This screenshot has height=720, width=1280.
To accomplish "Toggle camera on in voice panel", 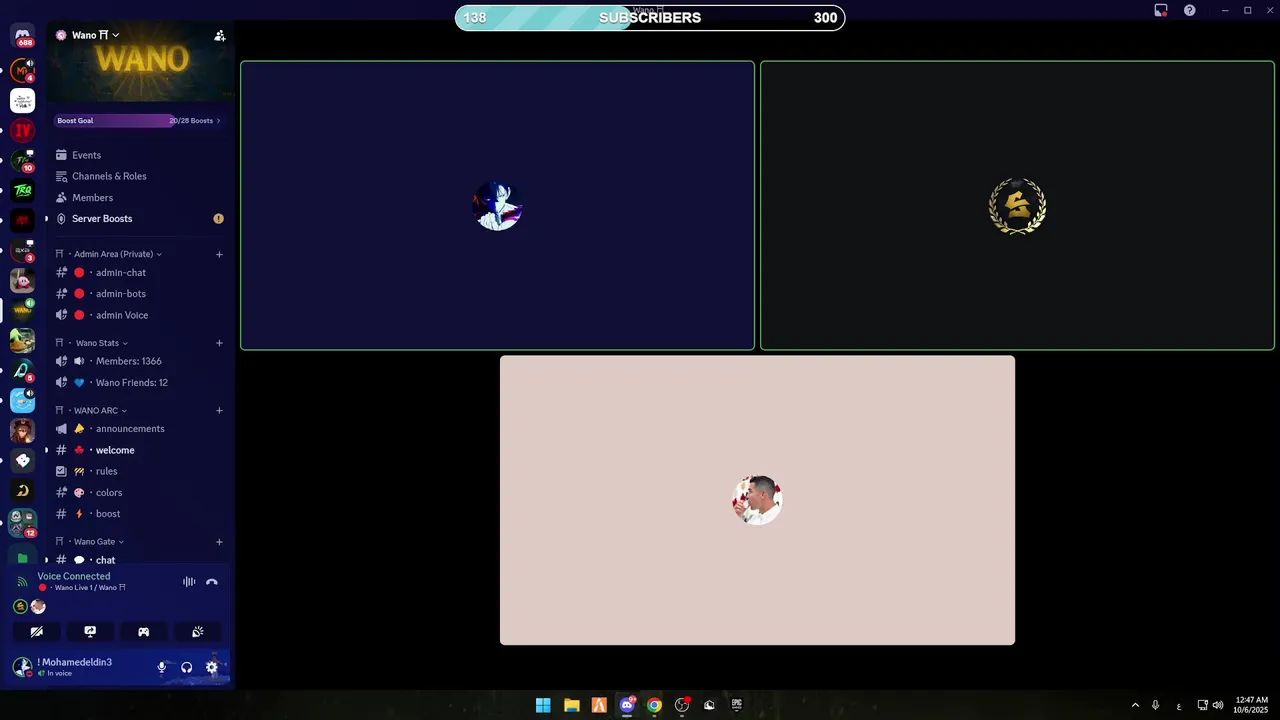I will pyautogui.click(x=37, y=632).
